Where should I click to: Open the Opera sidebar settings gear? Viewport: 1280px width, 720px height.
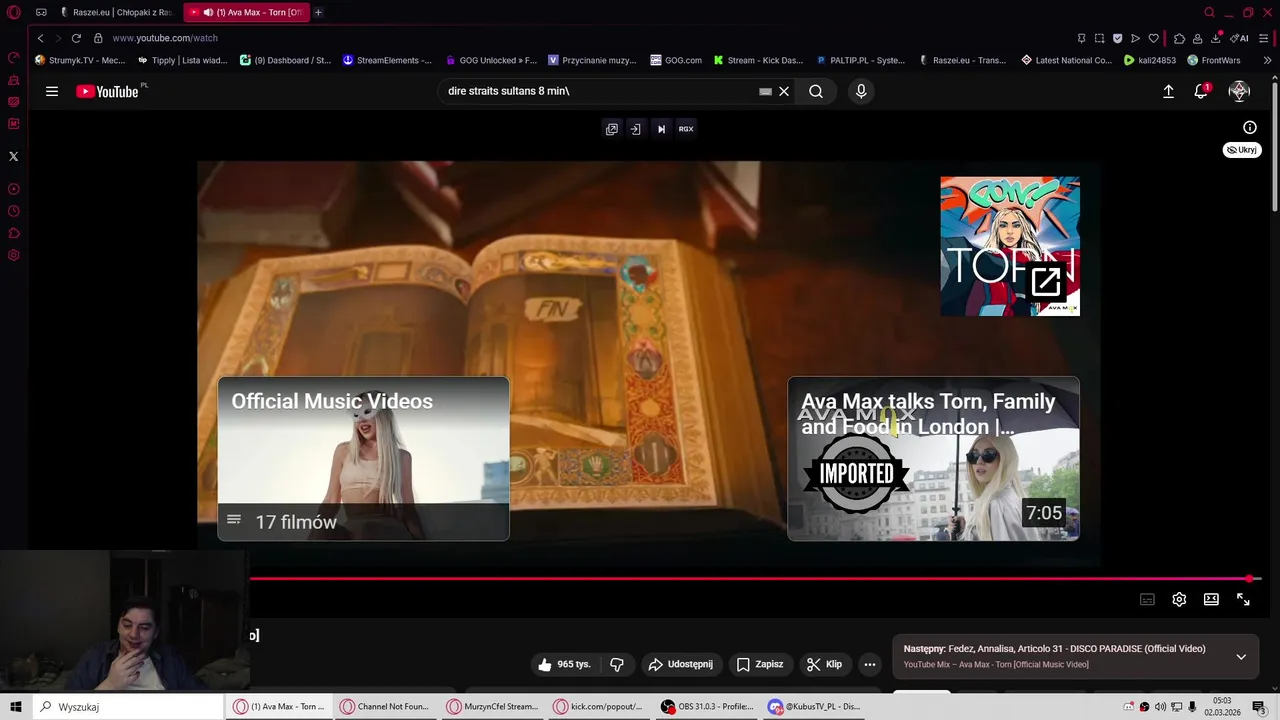(13, 255)
